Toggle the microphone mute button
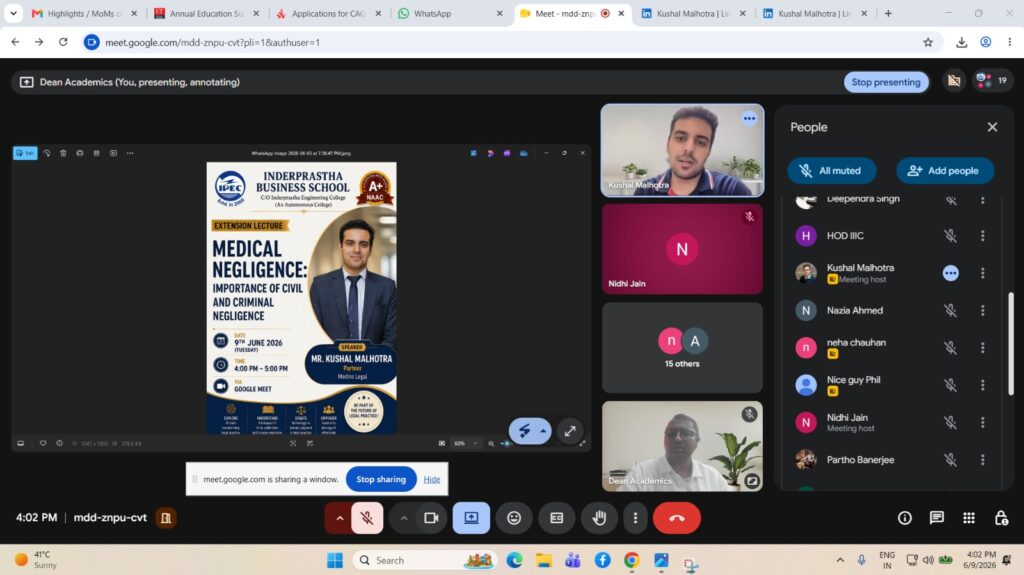Image resolution: width=1024 pixels, height=575 pixels. click(x=367, y=518)
